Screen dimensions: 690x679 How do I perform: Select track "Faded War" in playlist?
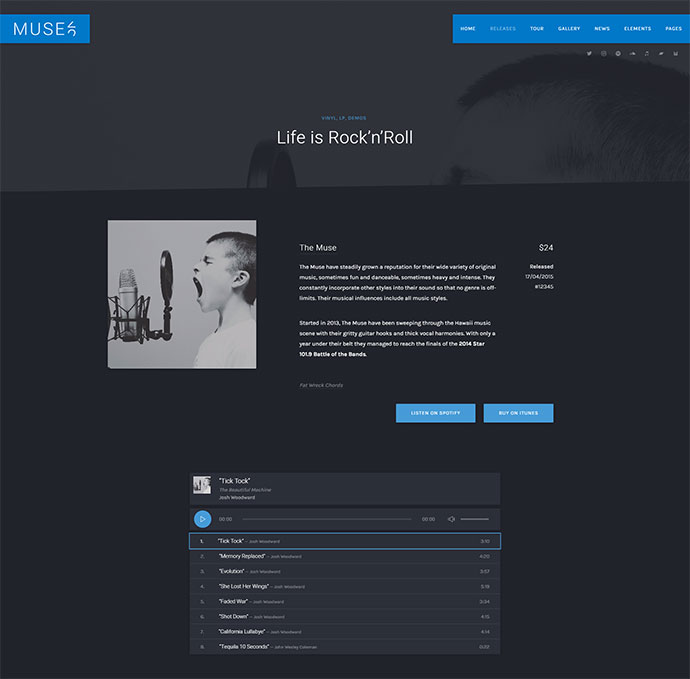[x=345, y=602]
